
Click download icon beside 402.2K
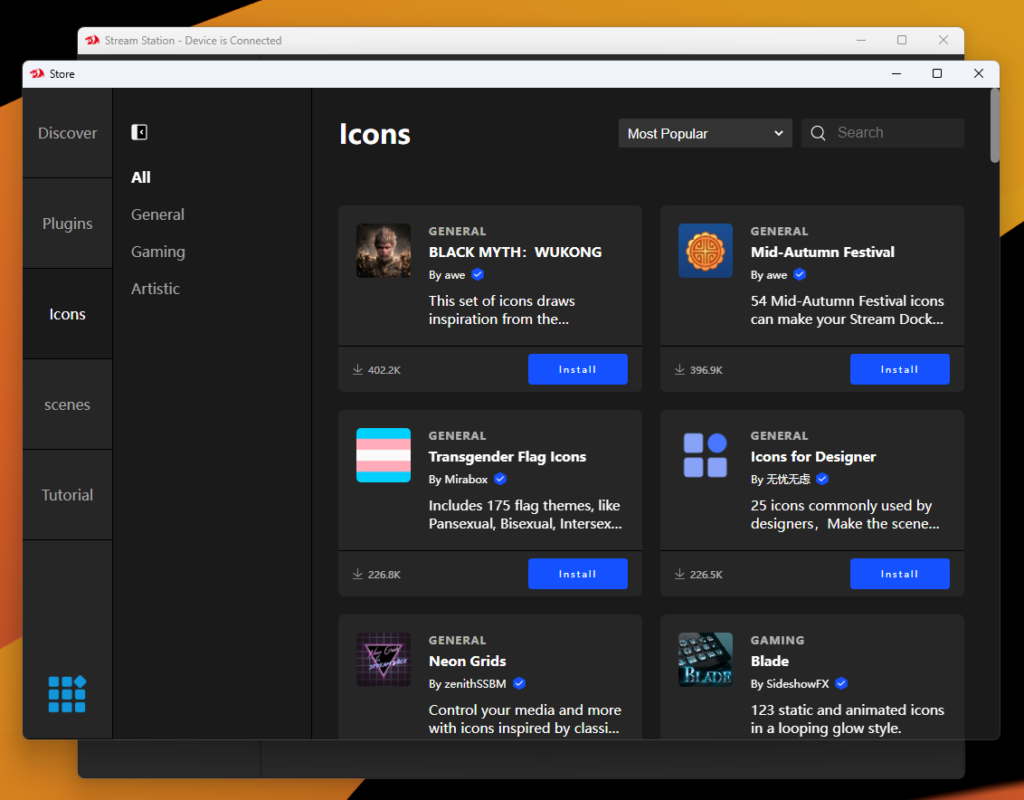pos(358,370)
